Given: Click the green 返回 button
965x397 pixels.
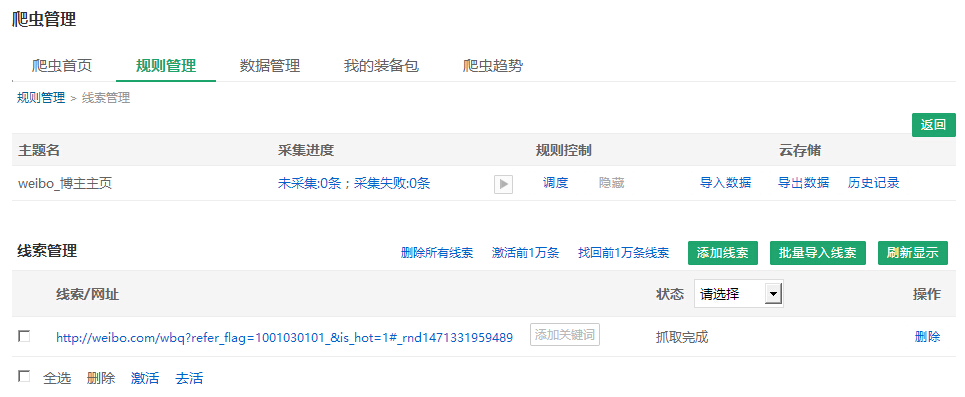Looking at the screenshot, I should [933, 125].
